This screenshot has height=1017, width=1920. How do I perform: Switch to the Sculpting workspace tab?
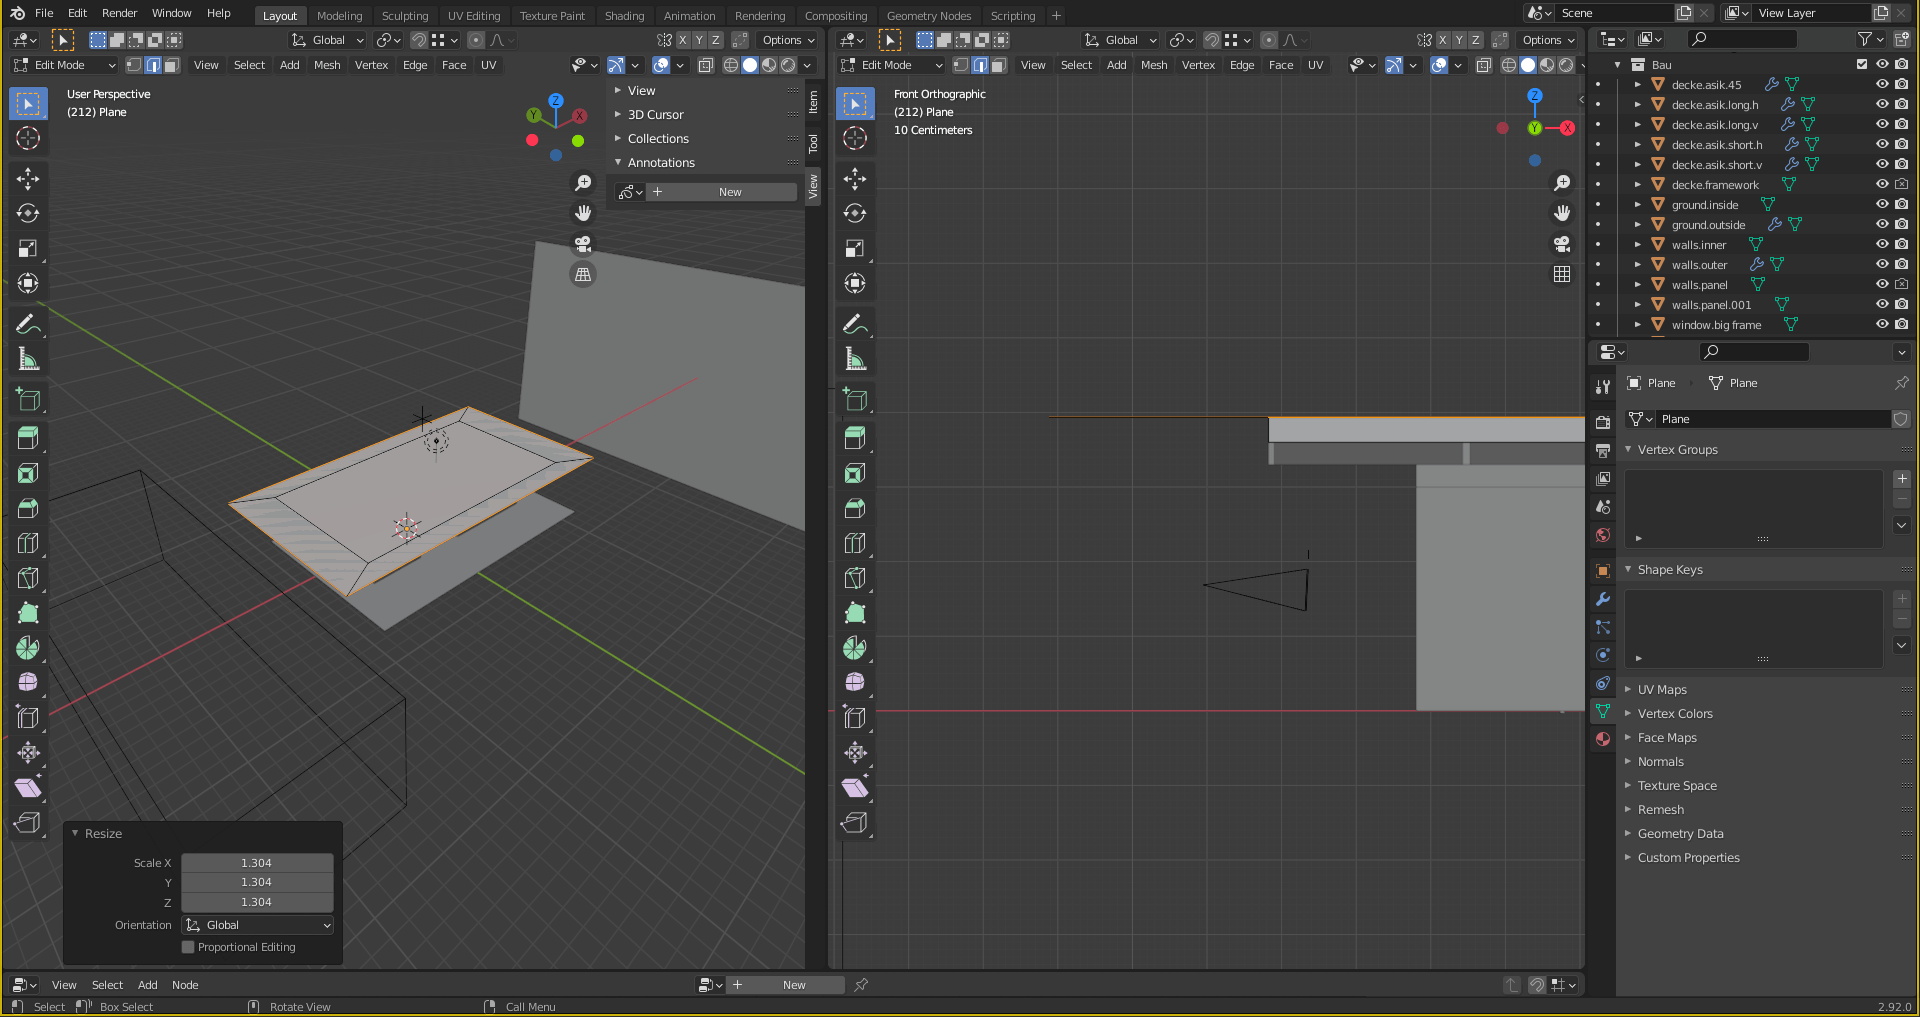point(404,16)
